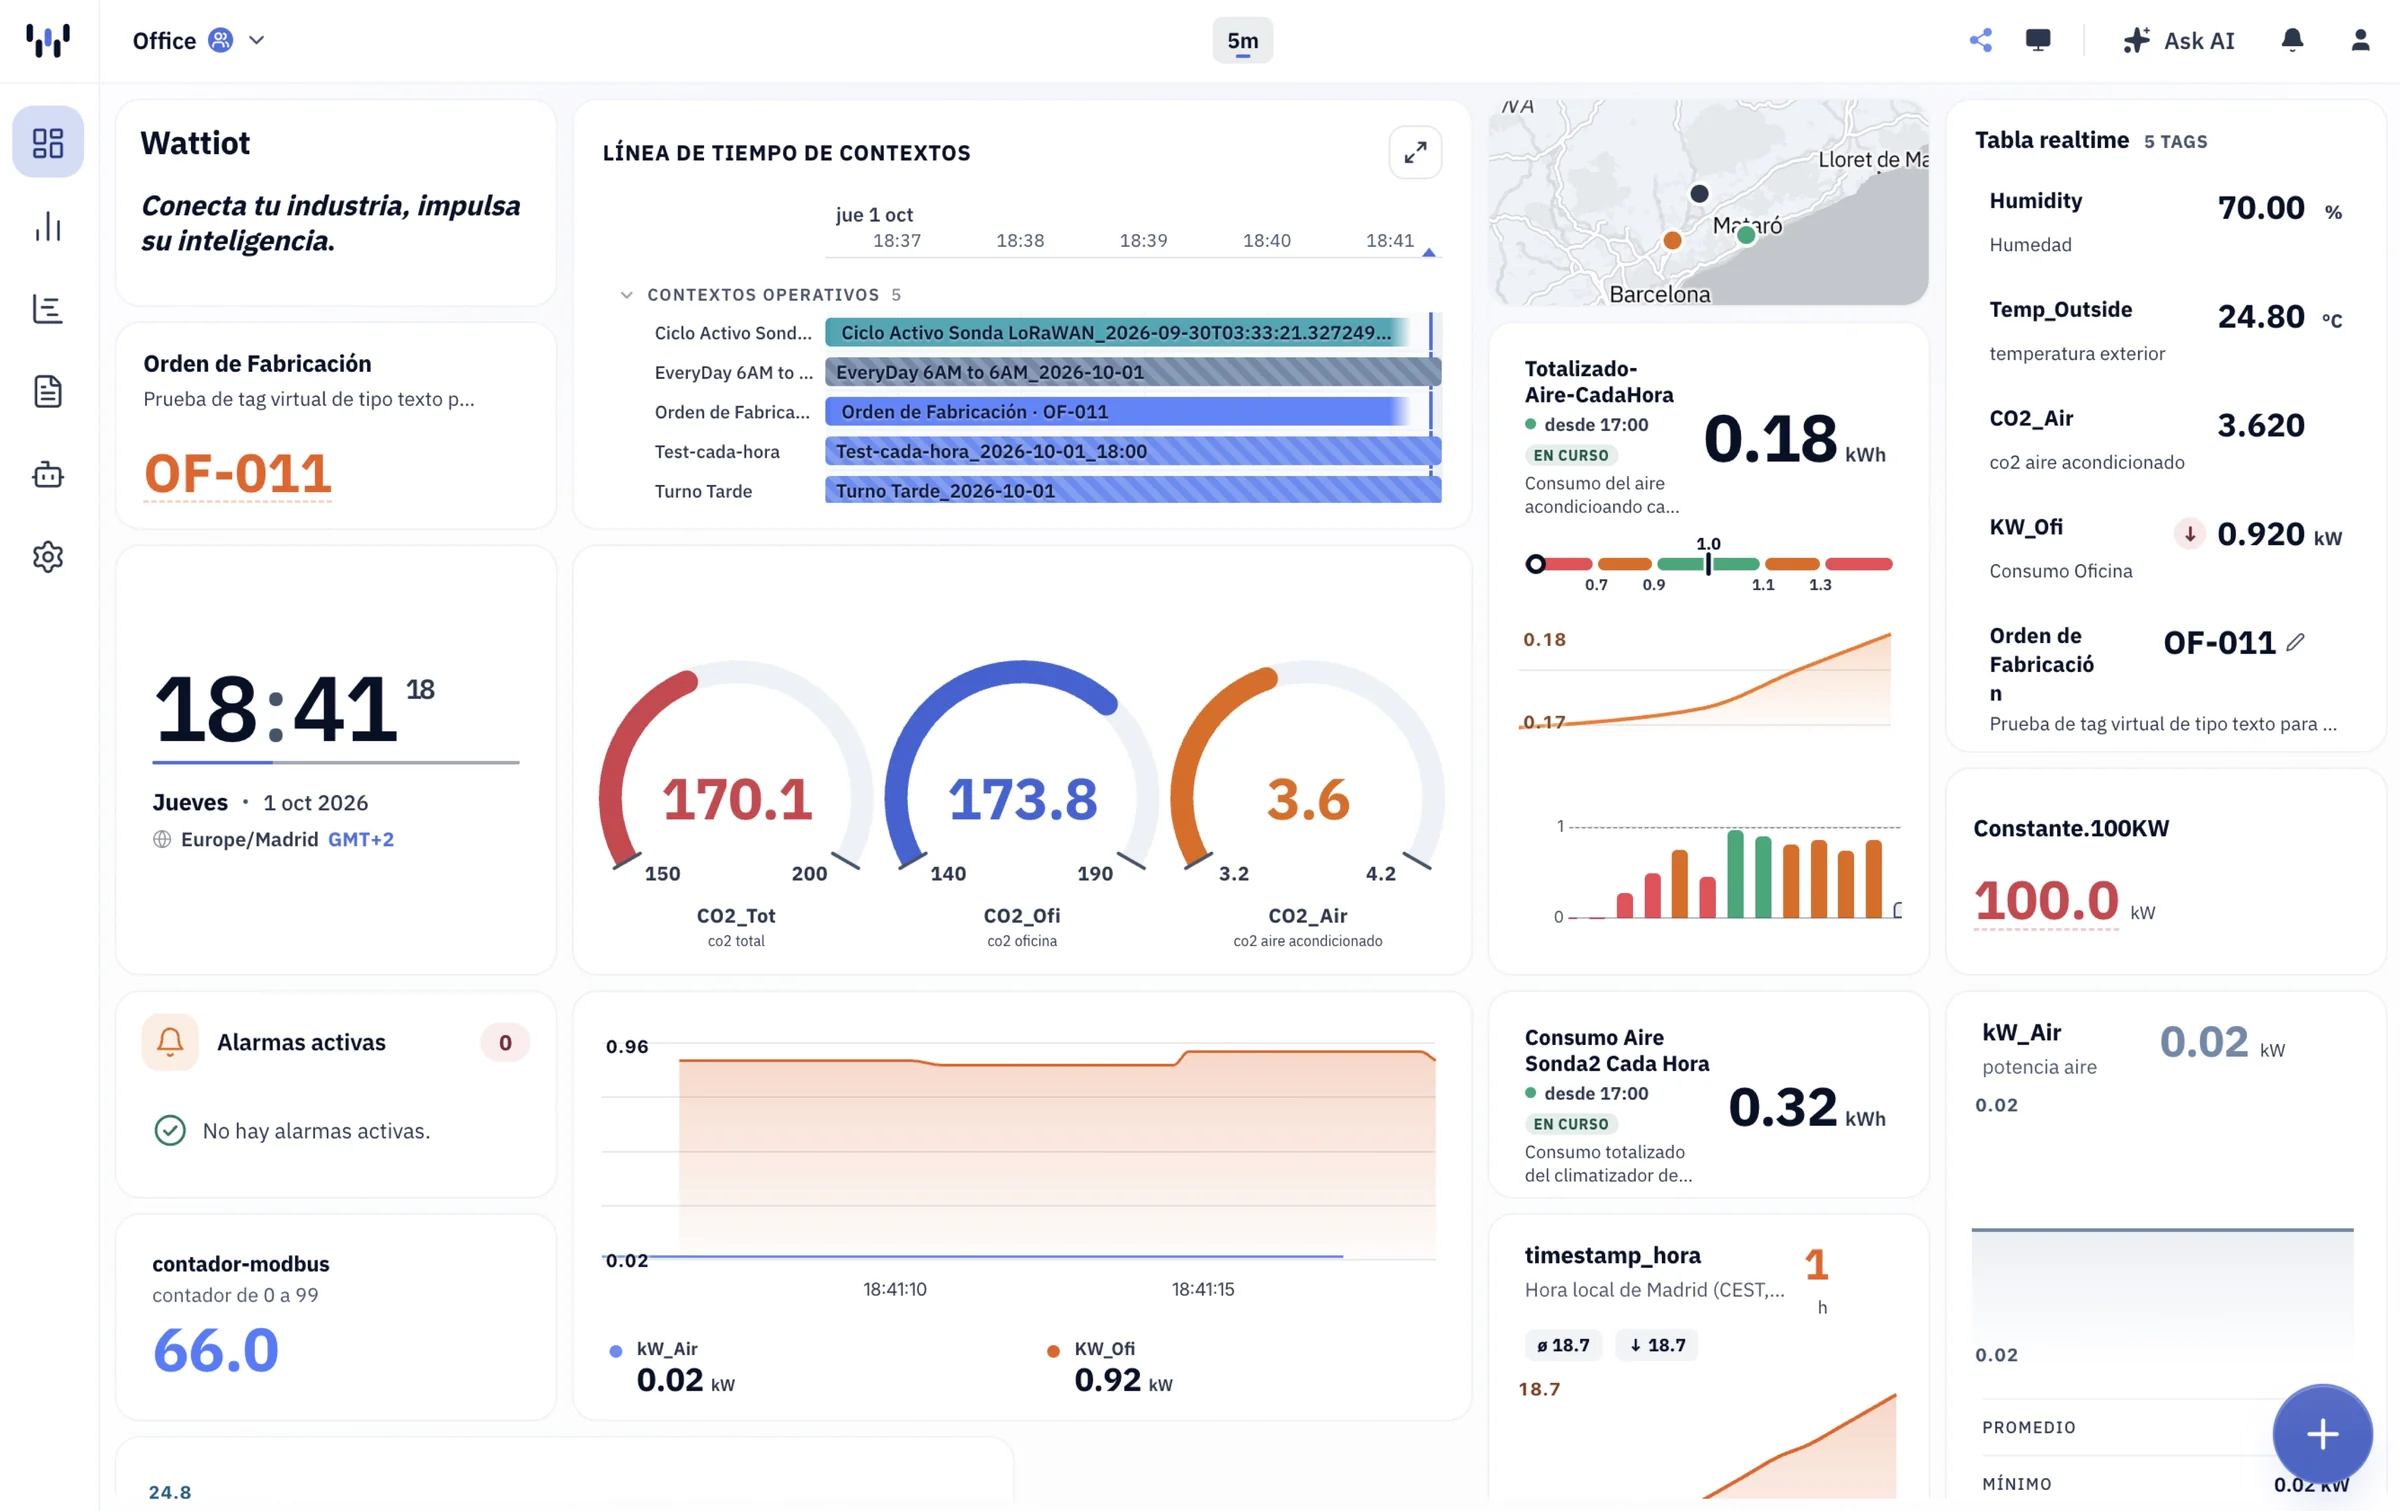Click the range indicator handle on Totalizado scale
Image resolution: width=2400 pixels, height=1511 pixels.
[1535, 564]
